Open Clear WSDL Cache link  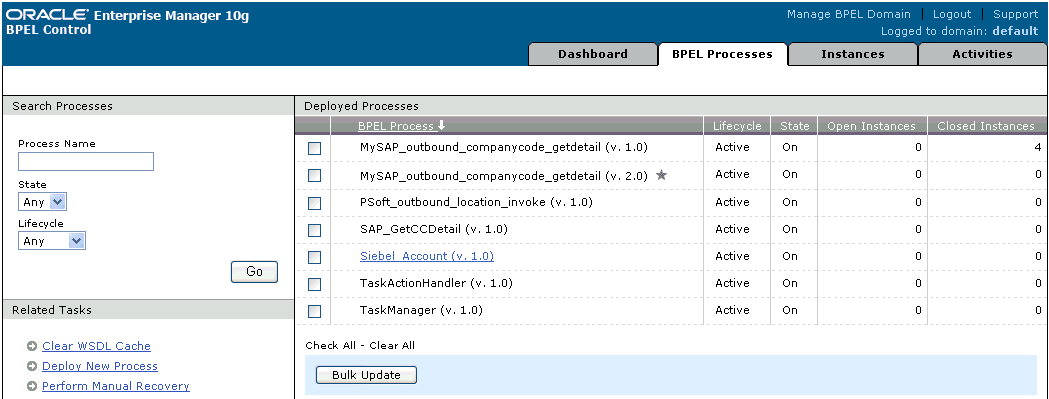click(x=96, y=346)
